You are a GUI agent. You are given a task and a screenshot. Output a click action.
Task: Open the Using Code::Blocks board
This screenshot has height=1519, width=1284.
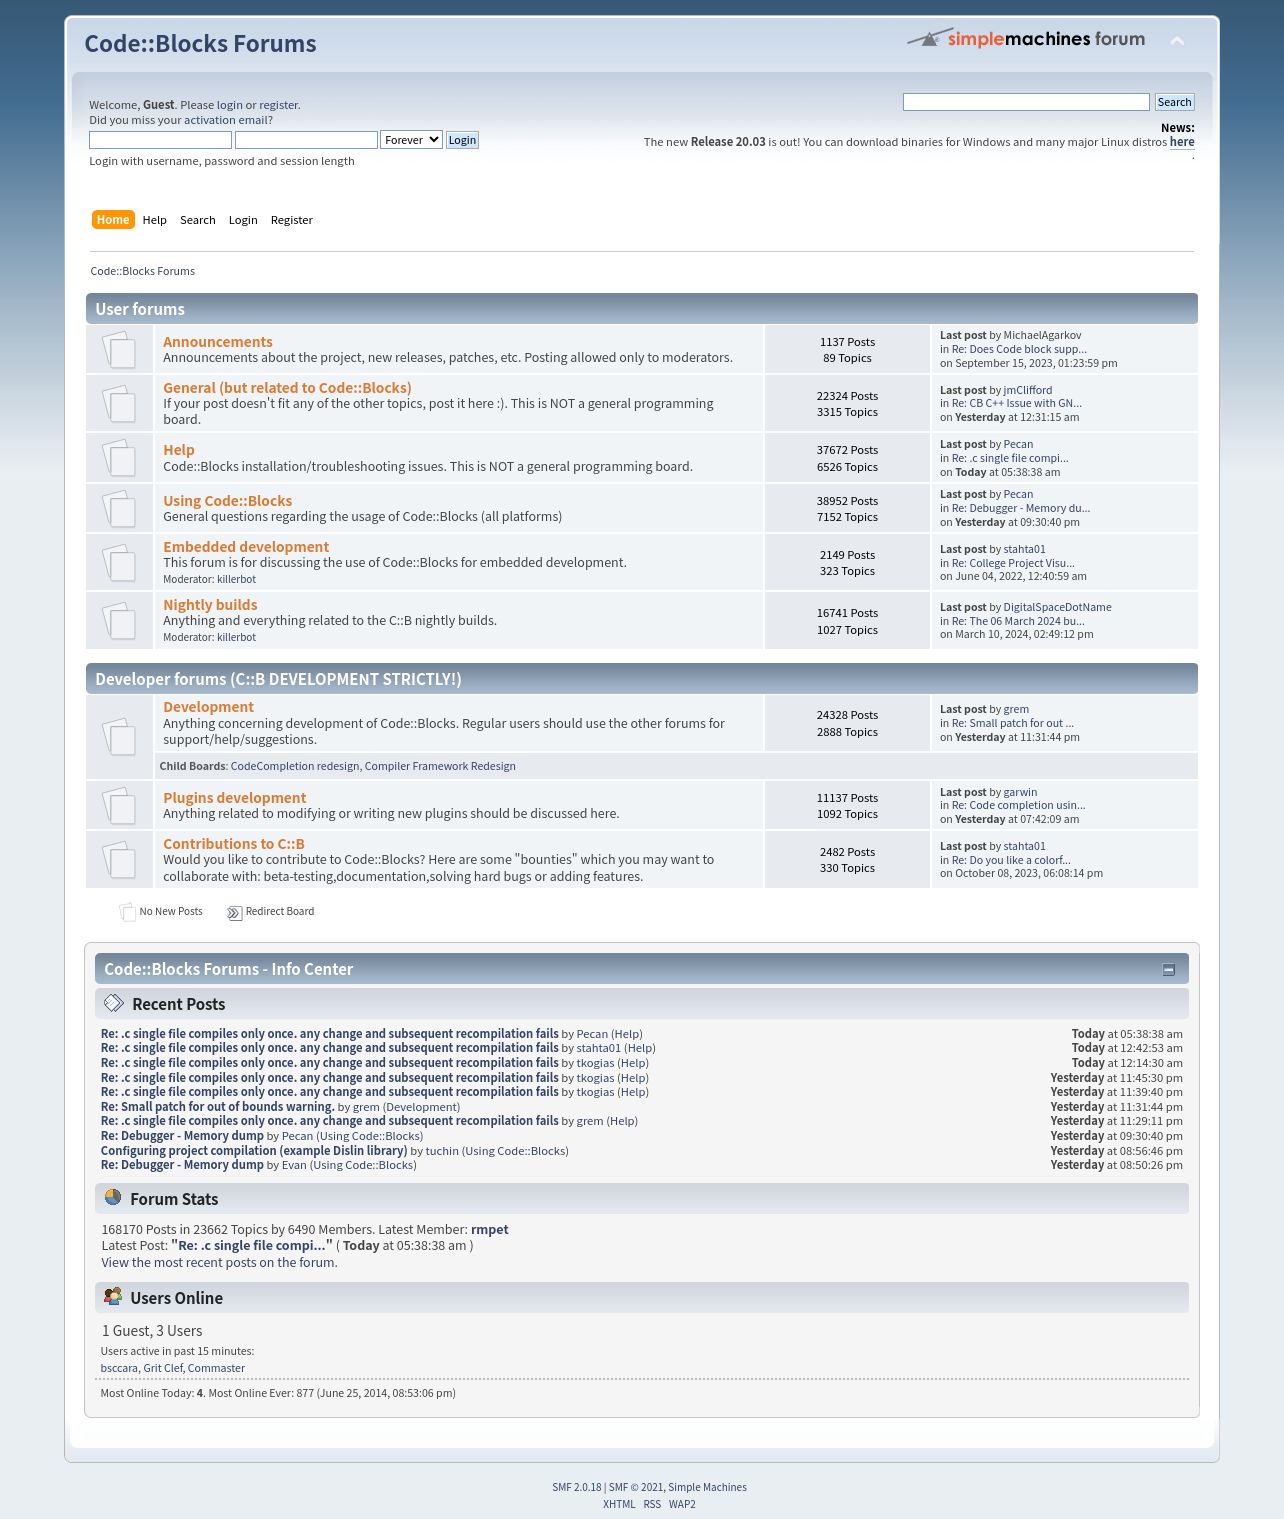click(x=228, y=501)
